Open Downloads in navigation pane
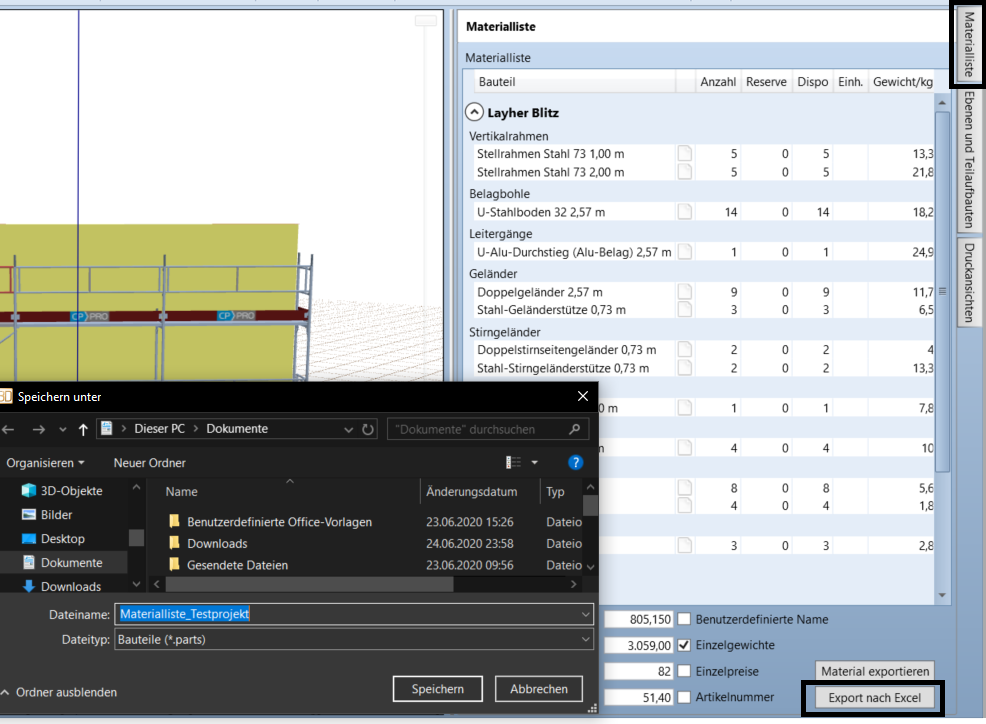The image size is (986, 724). [62, 586]
